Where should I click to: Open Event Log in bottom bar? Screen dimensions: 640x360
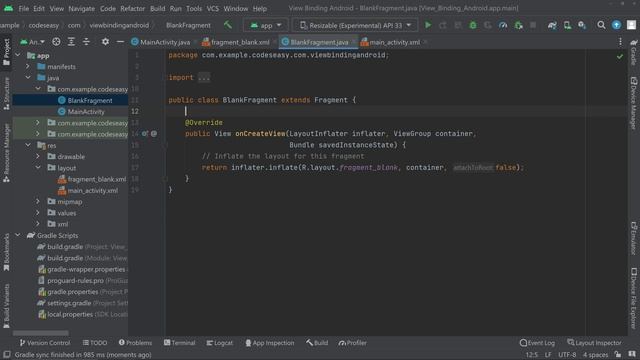[x=537, y=343]
